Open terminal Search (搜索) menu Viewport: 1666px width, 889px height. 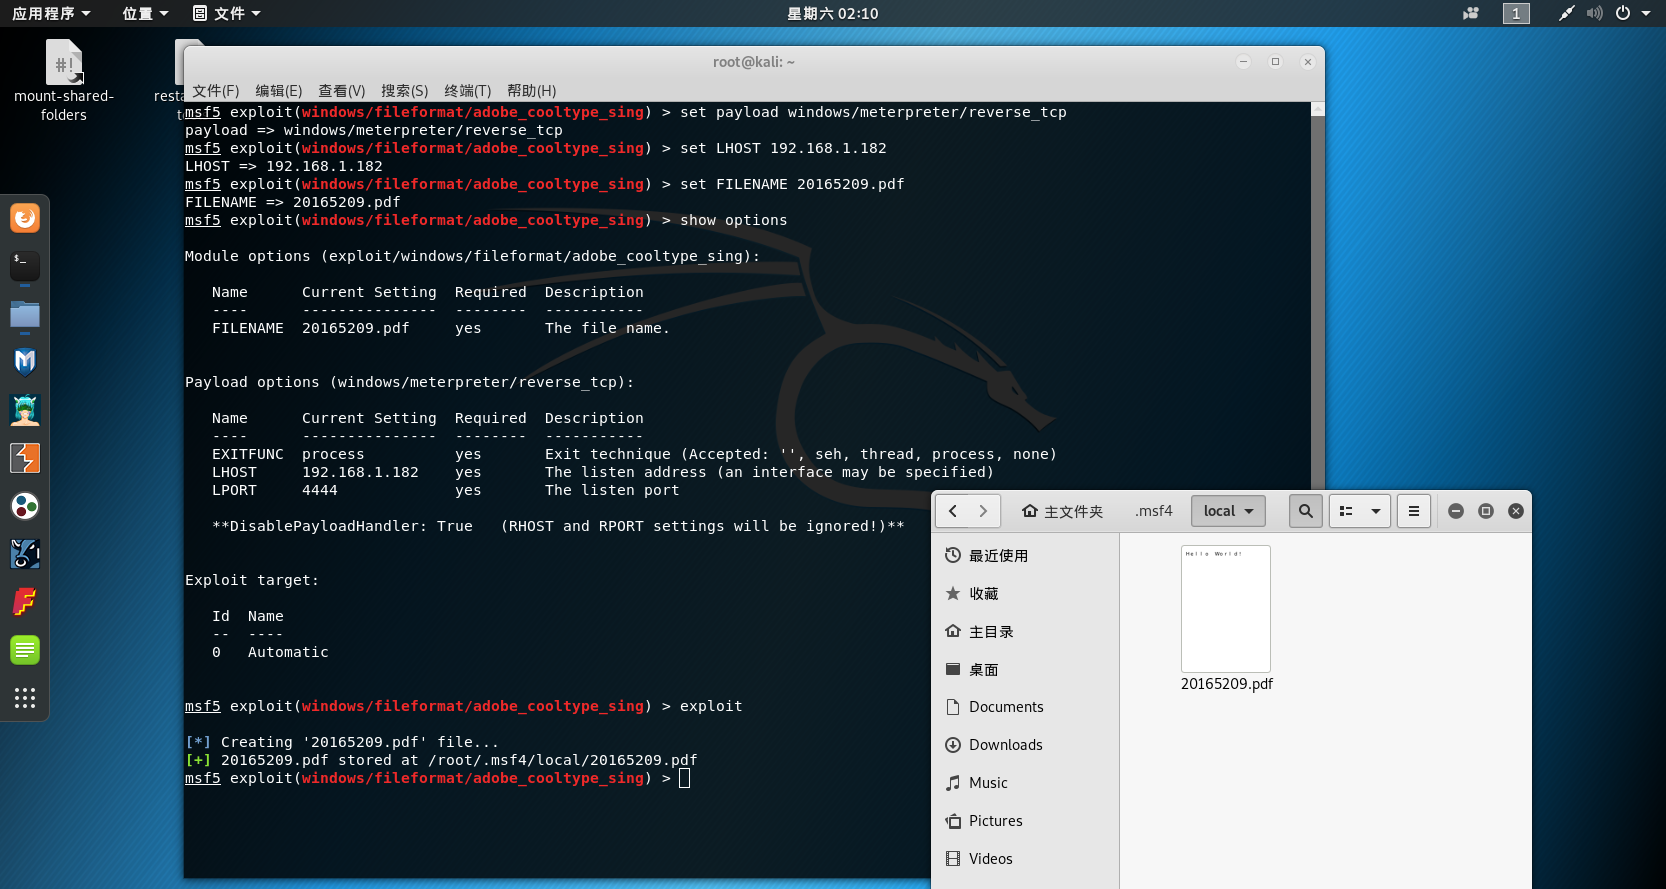click(405, 91)
